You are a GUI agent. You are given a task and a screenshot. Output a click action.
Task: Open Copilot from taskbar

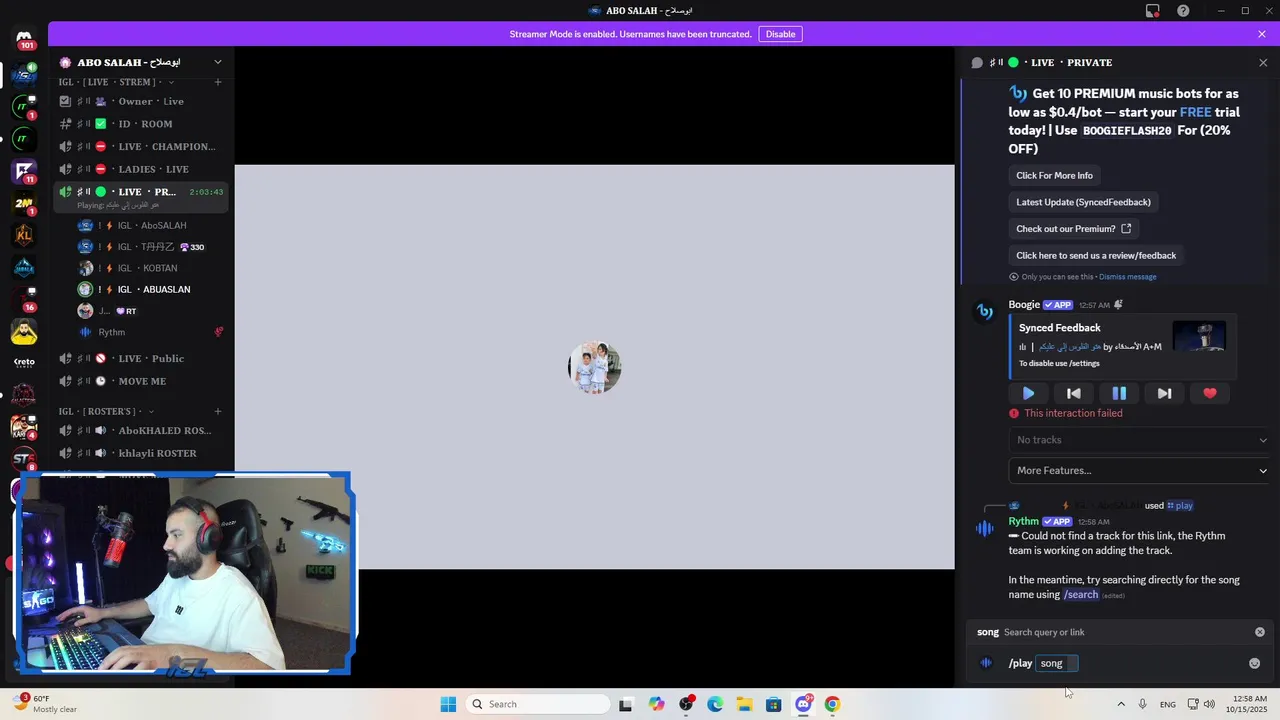[x=656, y=704]
